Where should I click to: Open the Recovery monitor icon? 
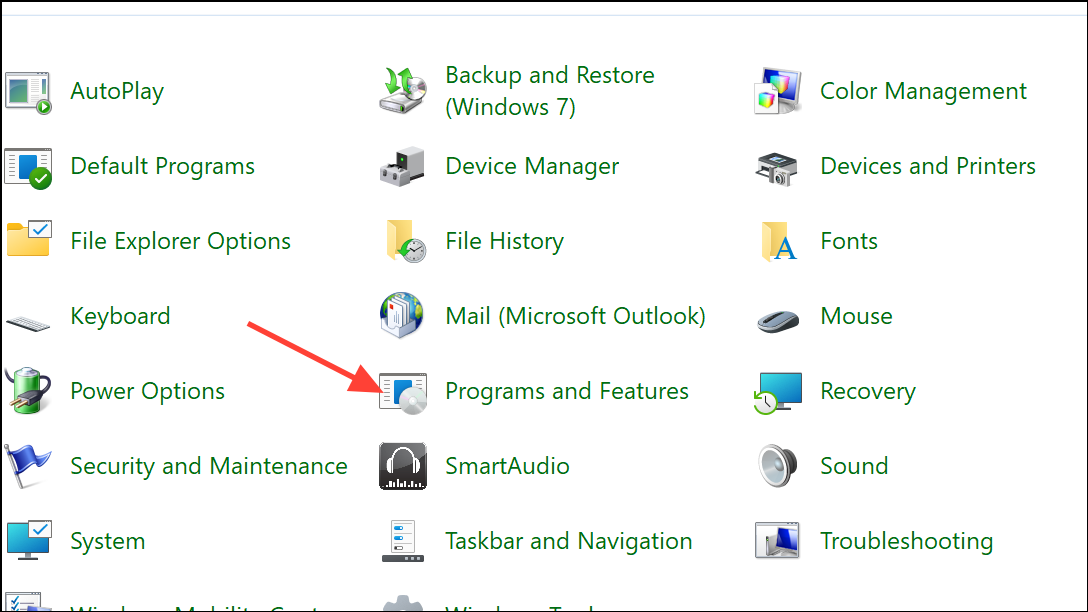click(x=778, y=393)
